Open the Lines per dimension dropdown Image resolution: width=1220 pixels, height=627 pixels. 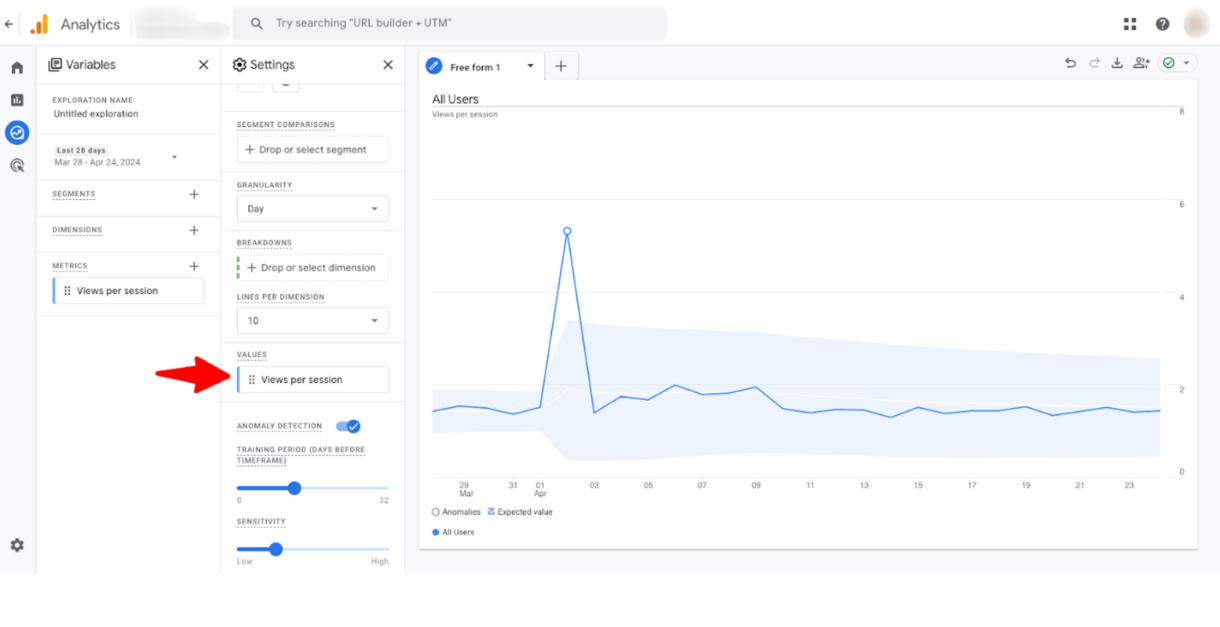point(312,320)
